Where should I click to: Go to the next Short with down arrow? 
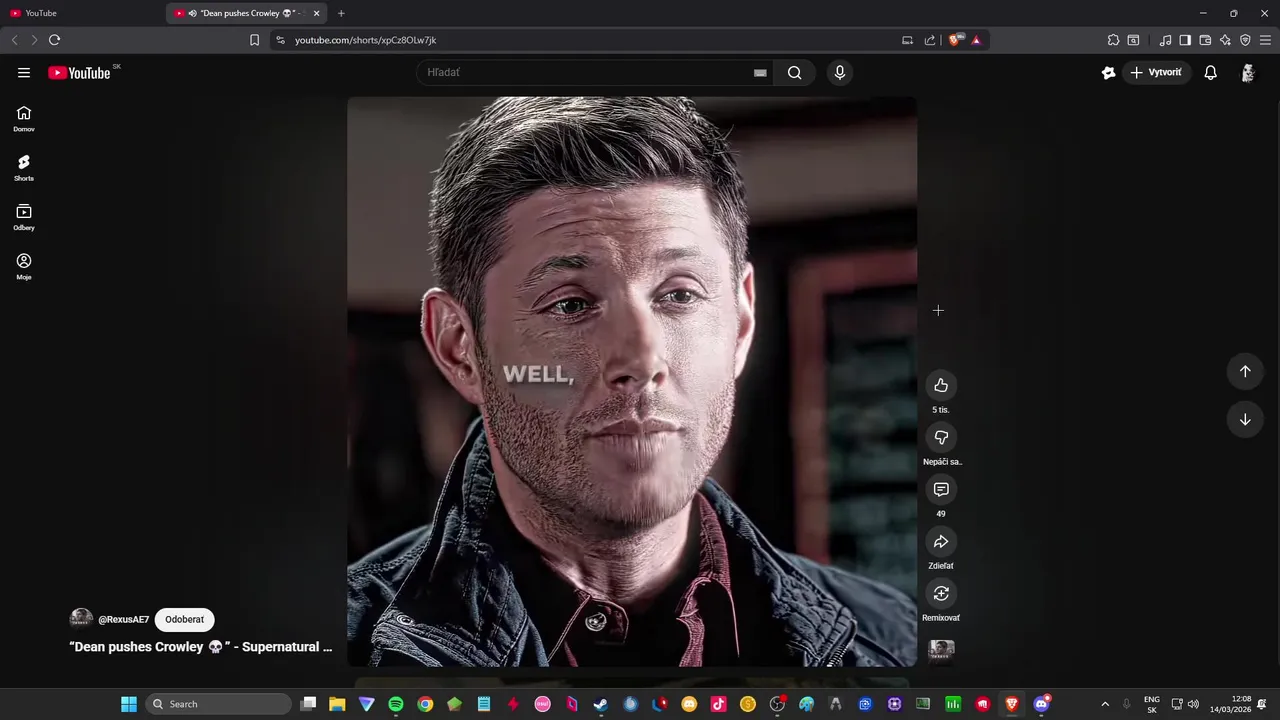click(1245, 419)
